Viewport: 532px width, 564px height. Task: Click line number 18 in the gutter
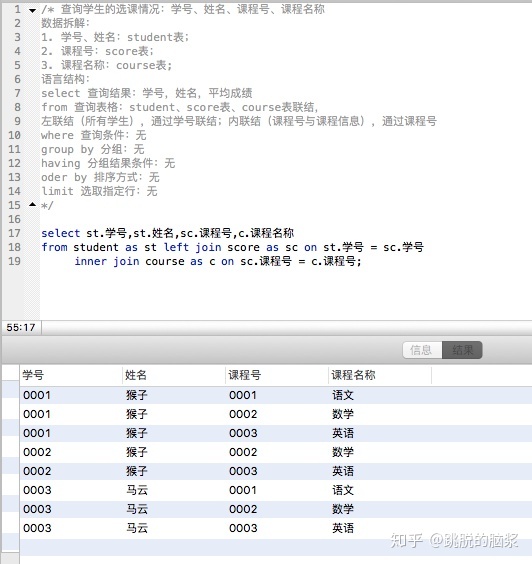pos(14,247)
